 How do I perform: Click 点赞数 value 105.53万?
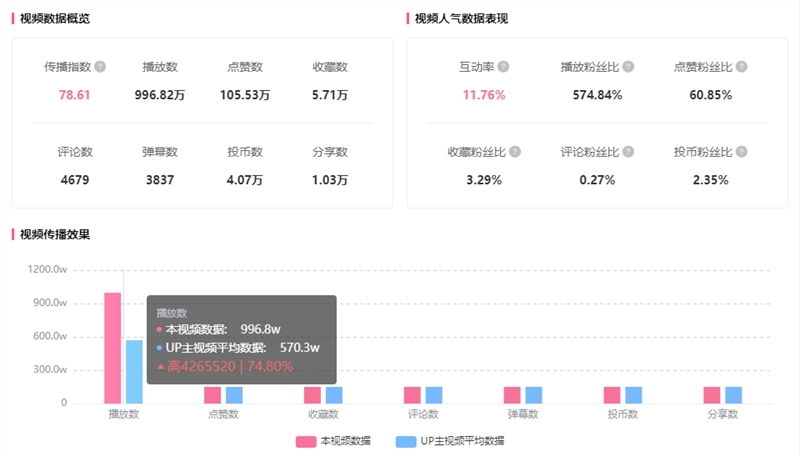click(245, 95)
